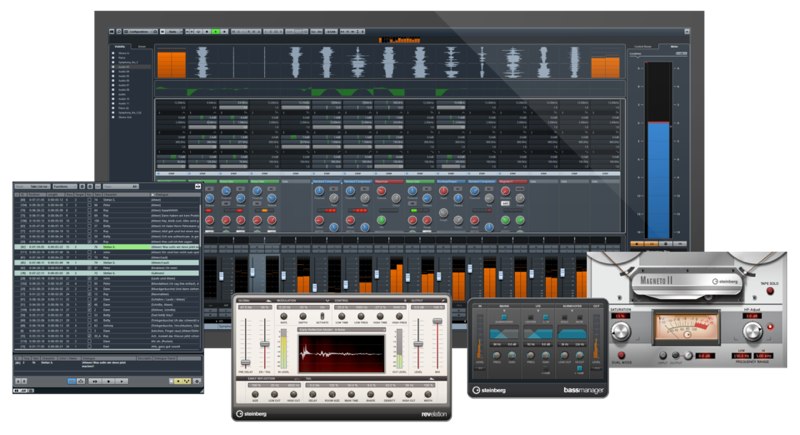Toggle Dual Mode button on Magneto II
800x435 pixels.
pyautogui.click(x=621, y=355)
